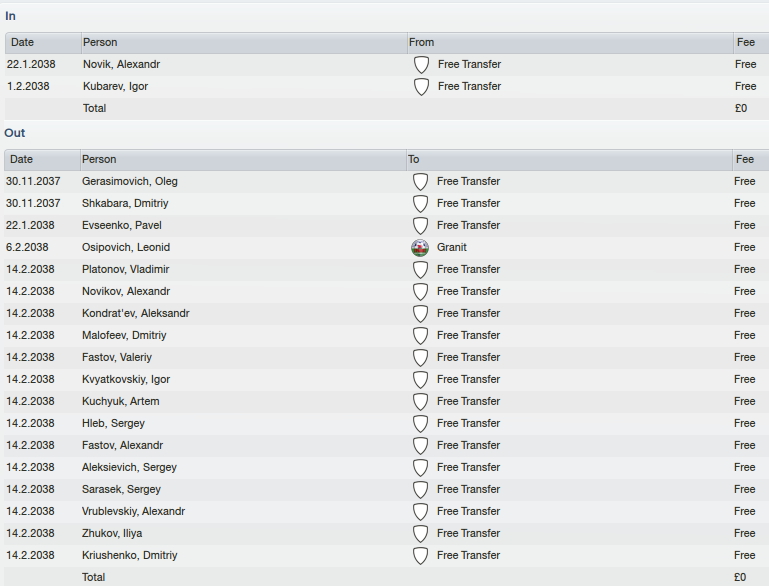Click shield icon in Evseenko, Pavel row
The height and width of the screenshot is (586, 769).
[420, 226]
